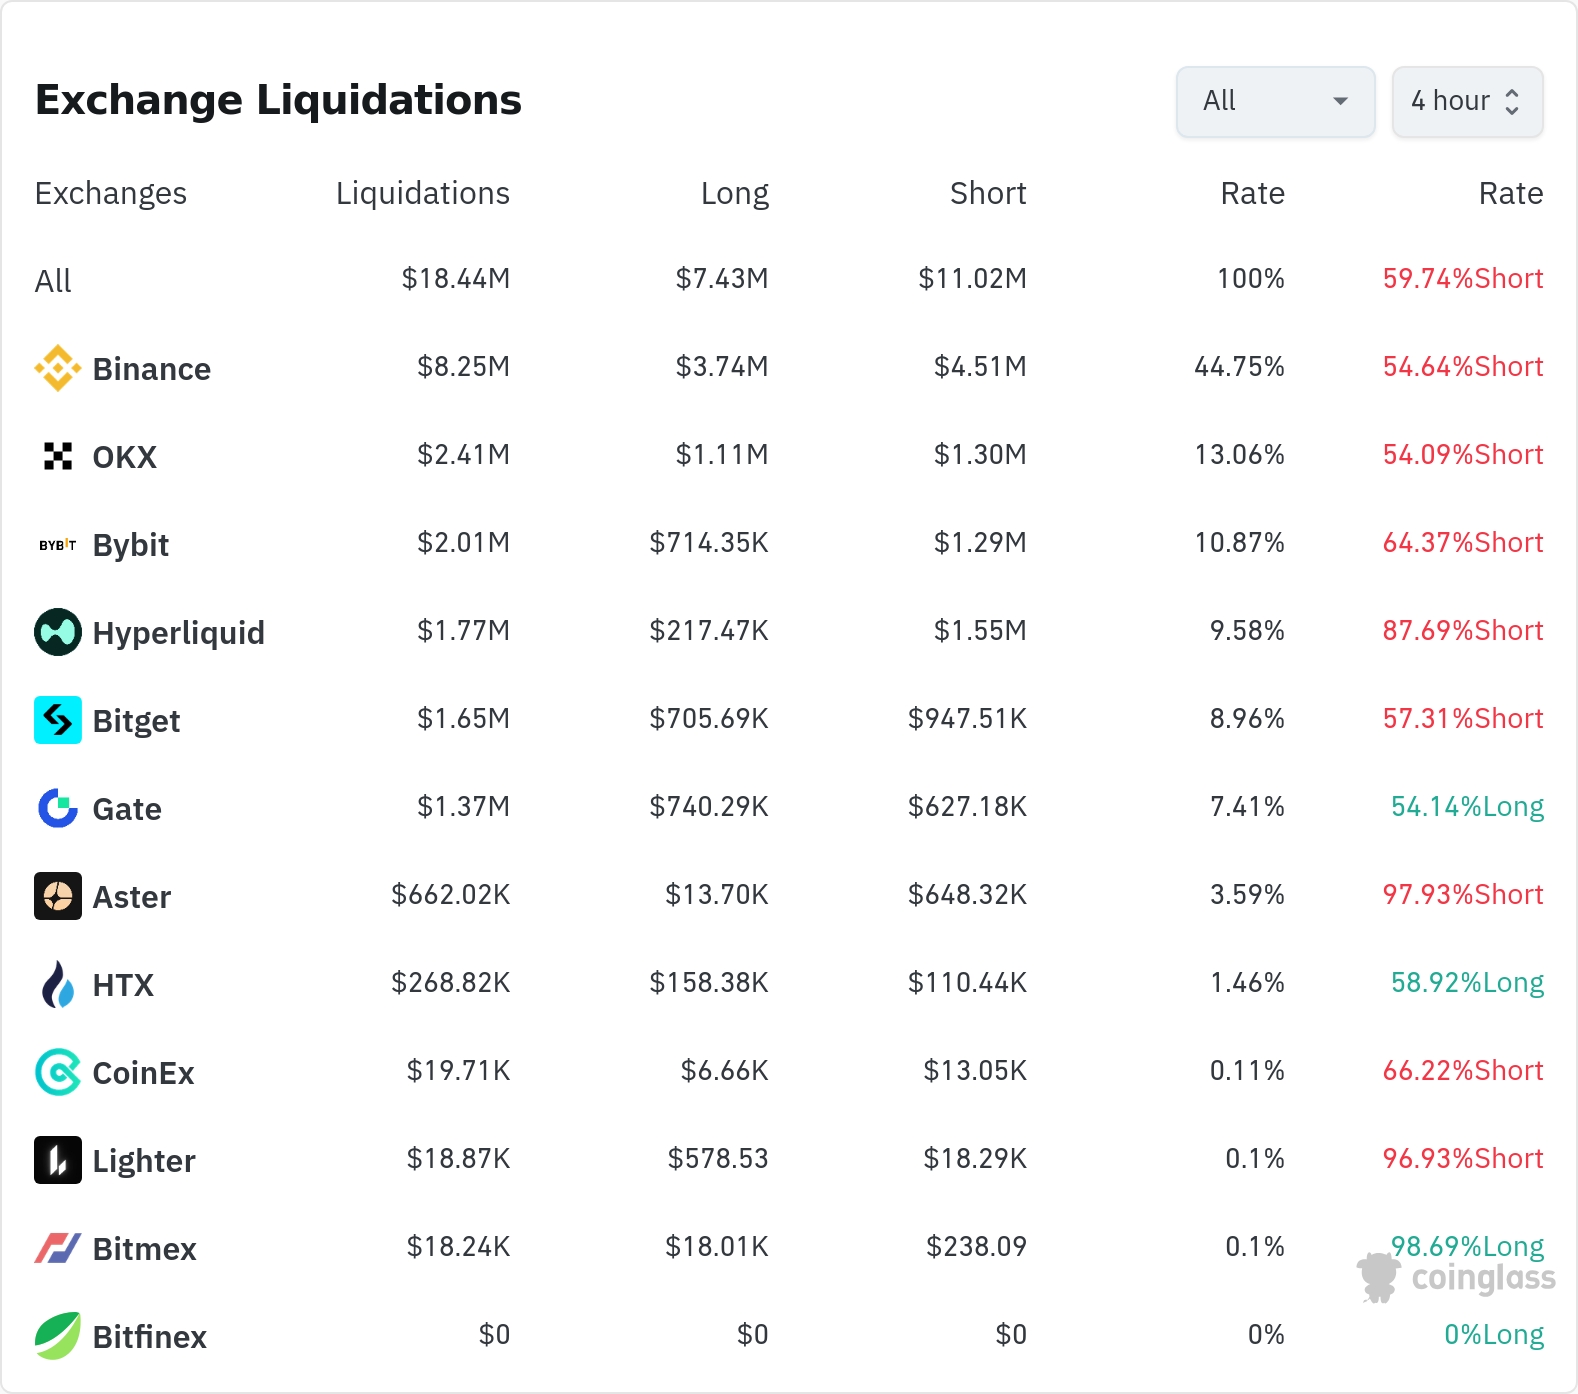Click the Bitfinex leaf icon
The width and height of the screenshot is (1578, 1394).
click(58, 1336)
